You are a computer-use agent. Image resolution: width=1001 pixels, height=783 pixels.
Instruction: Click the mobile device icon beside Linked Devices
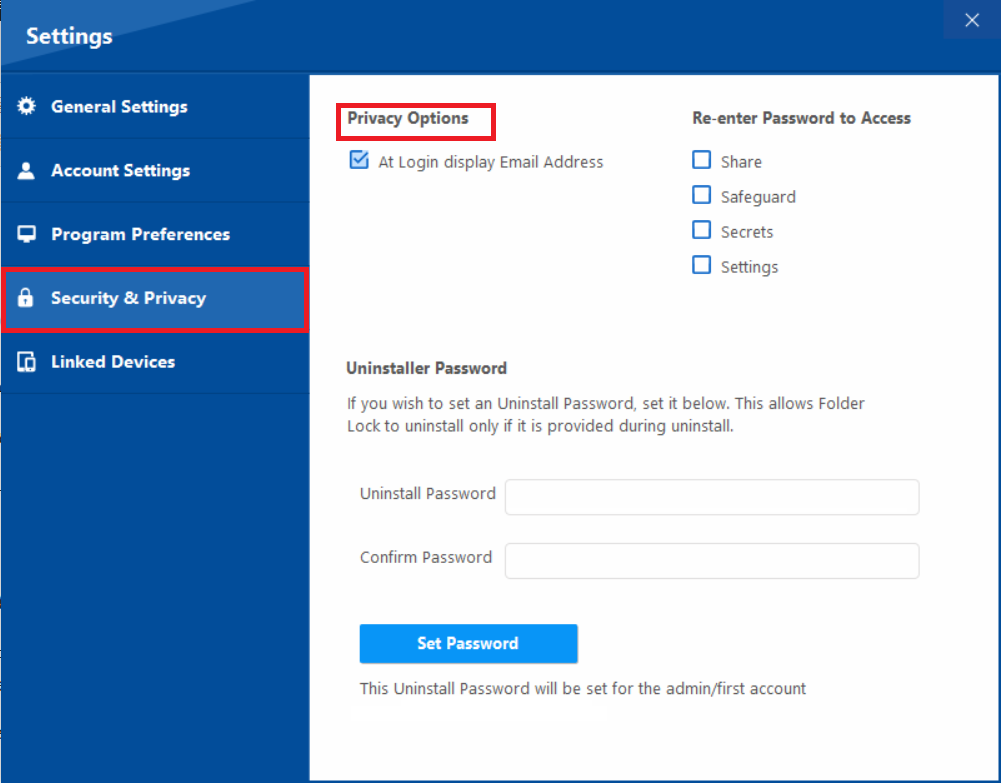[x=26, y=362]
